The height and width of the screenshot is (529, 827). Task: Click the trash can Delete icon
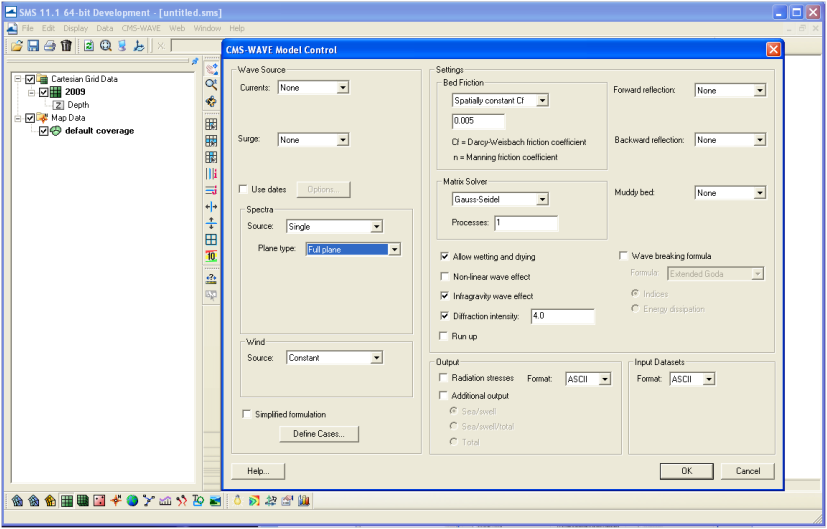66,46
